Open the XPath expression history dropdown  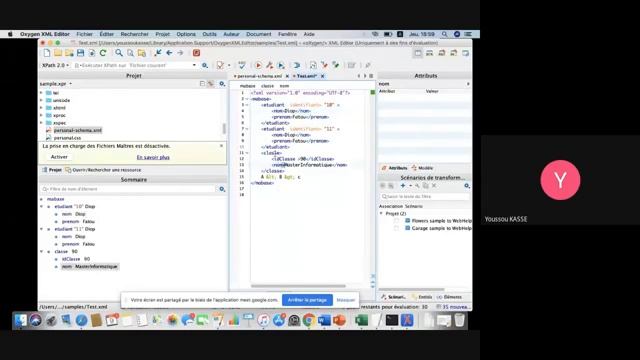click(x=194, y=65)
